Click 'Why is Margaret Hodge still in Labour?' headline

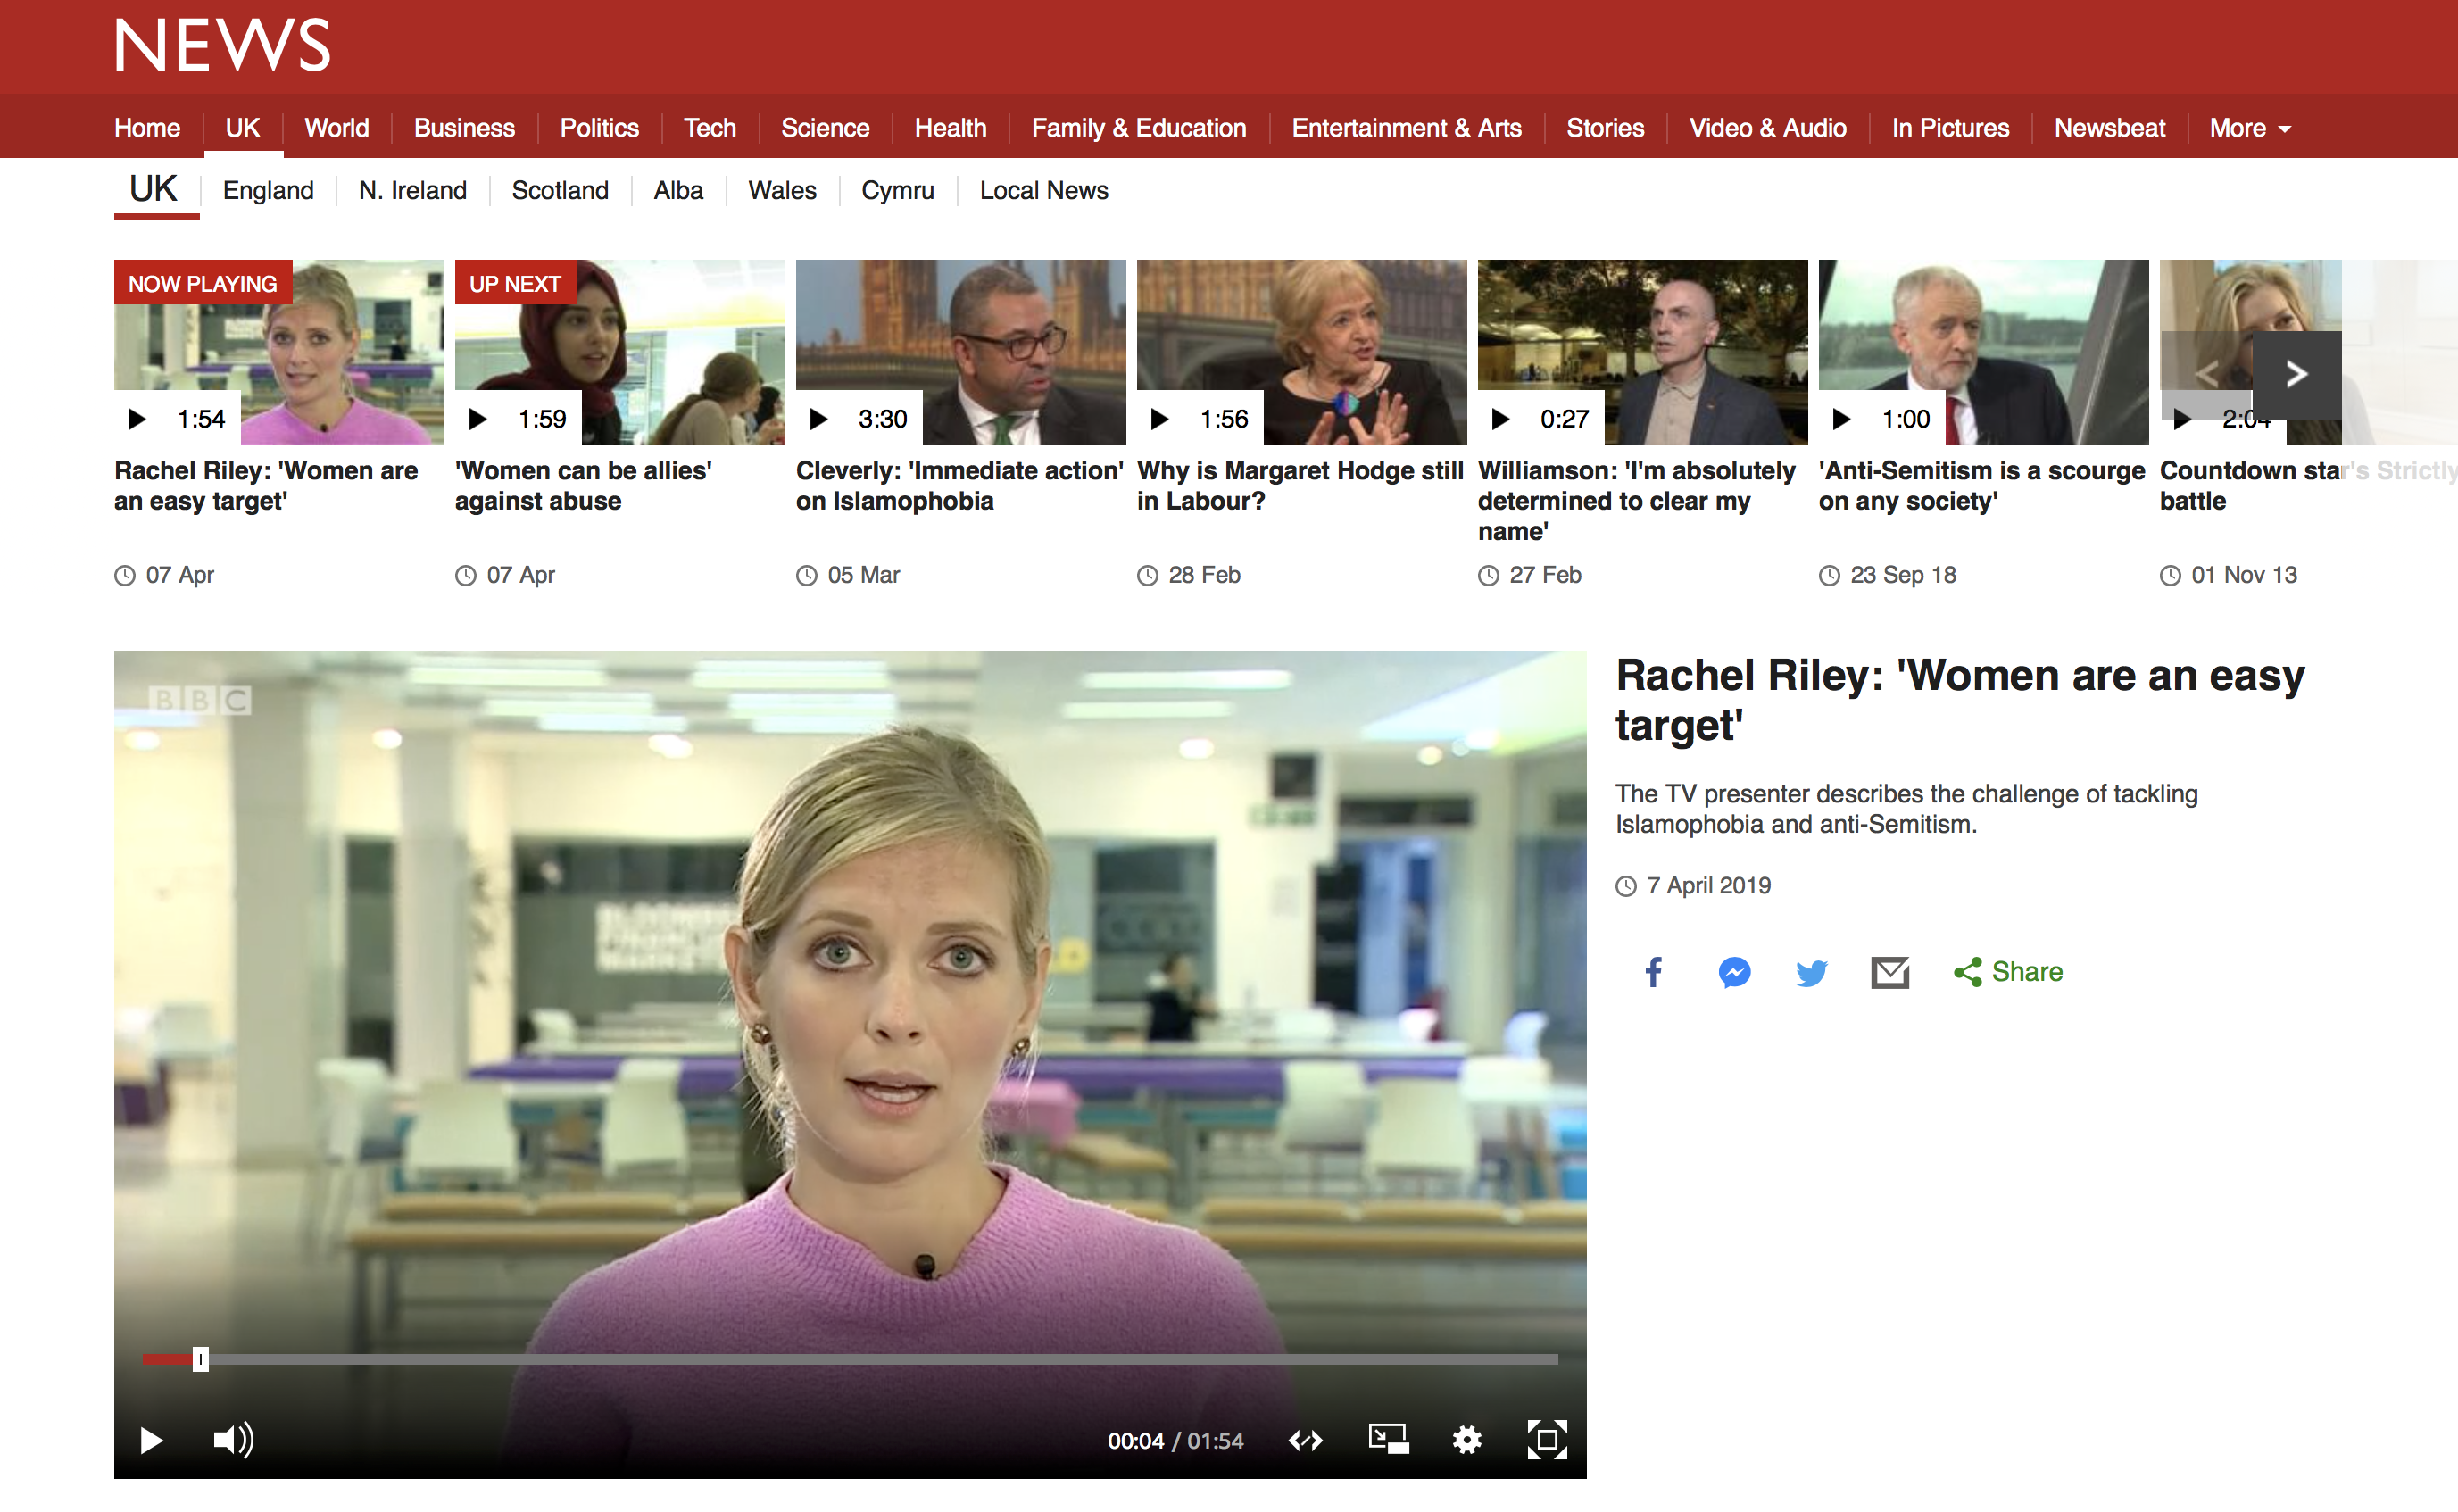coord(1300,486)
